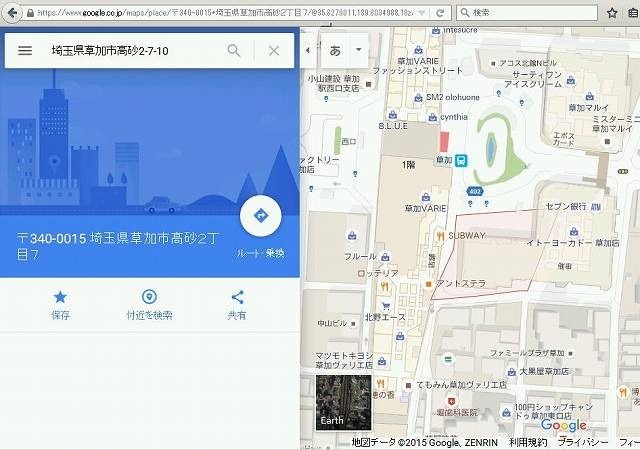Viewport: 640px width, 450px height.
Task: Click the サーティワンアイスクリーム shop icon
Action: tap(571, 80)
